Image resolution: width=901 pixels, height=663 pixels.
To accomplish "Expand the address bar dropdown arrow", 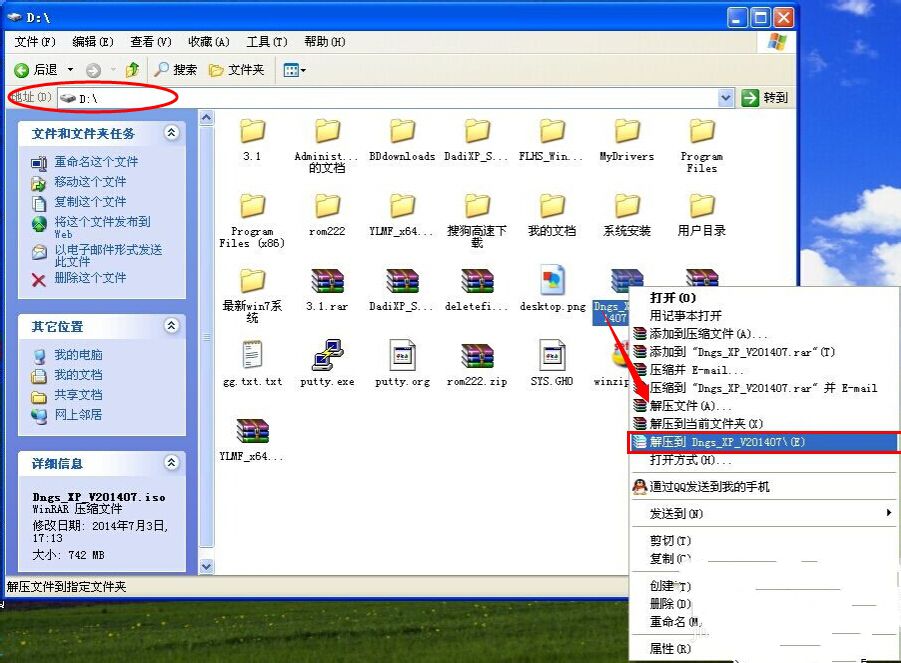I will (x=726, y=98).
